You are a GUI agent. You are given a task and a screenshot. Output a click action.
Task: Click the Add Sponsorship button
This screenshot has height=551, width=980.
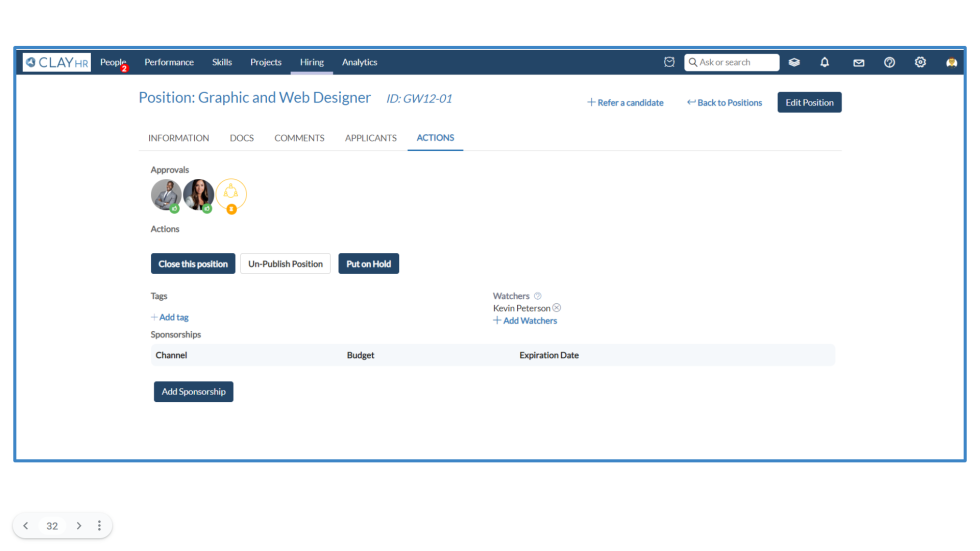click(x=193, y=392)
